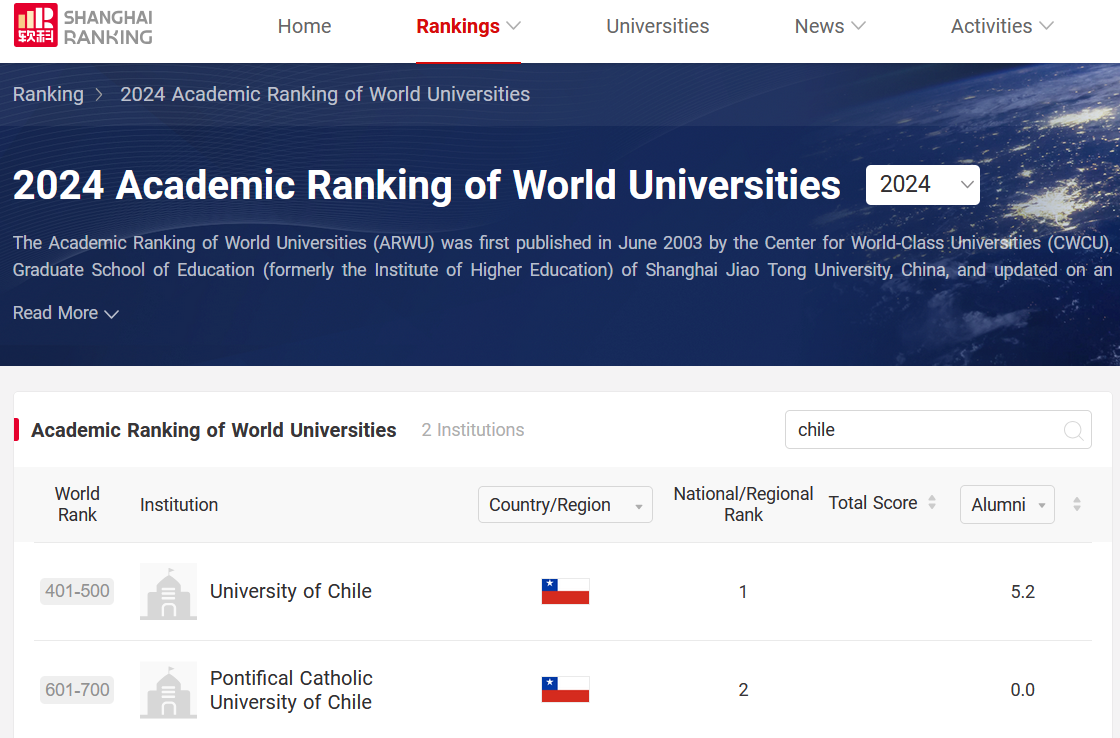The image size is (1120, 738).
Task: Click the Ranking breadcrumb link
Action: pos(48,94)
